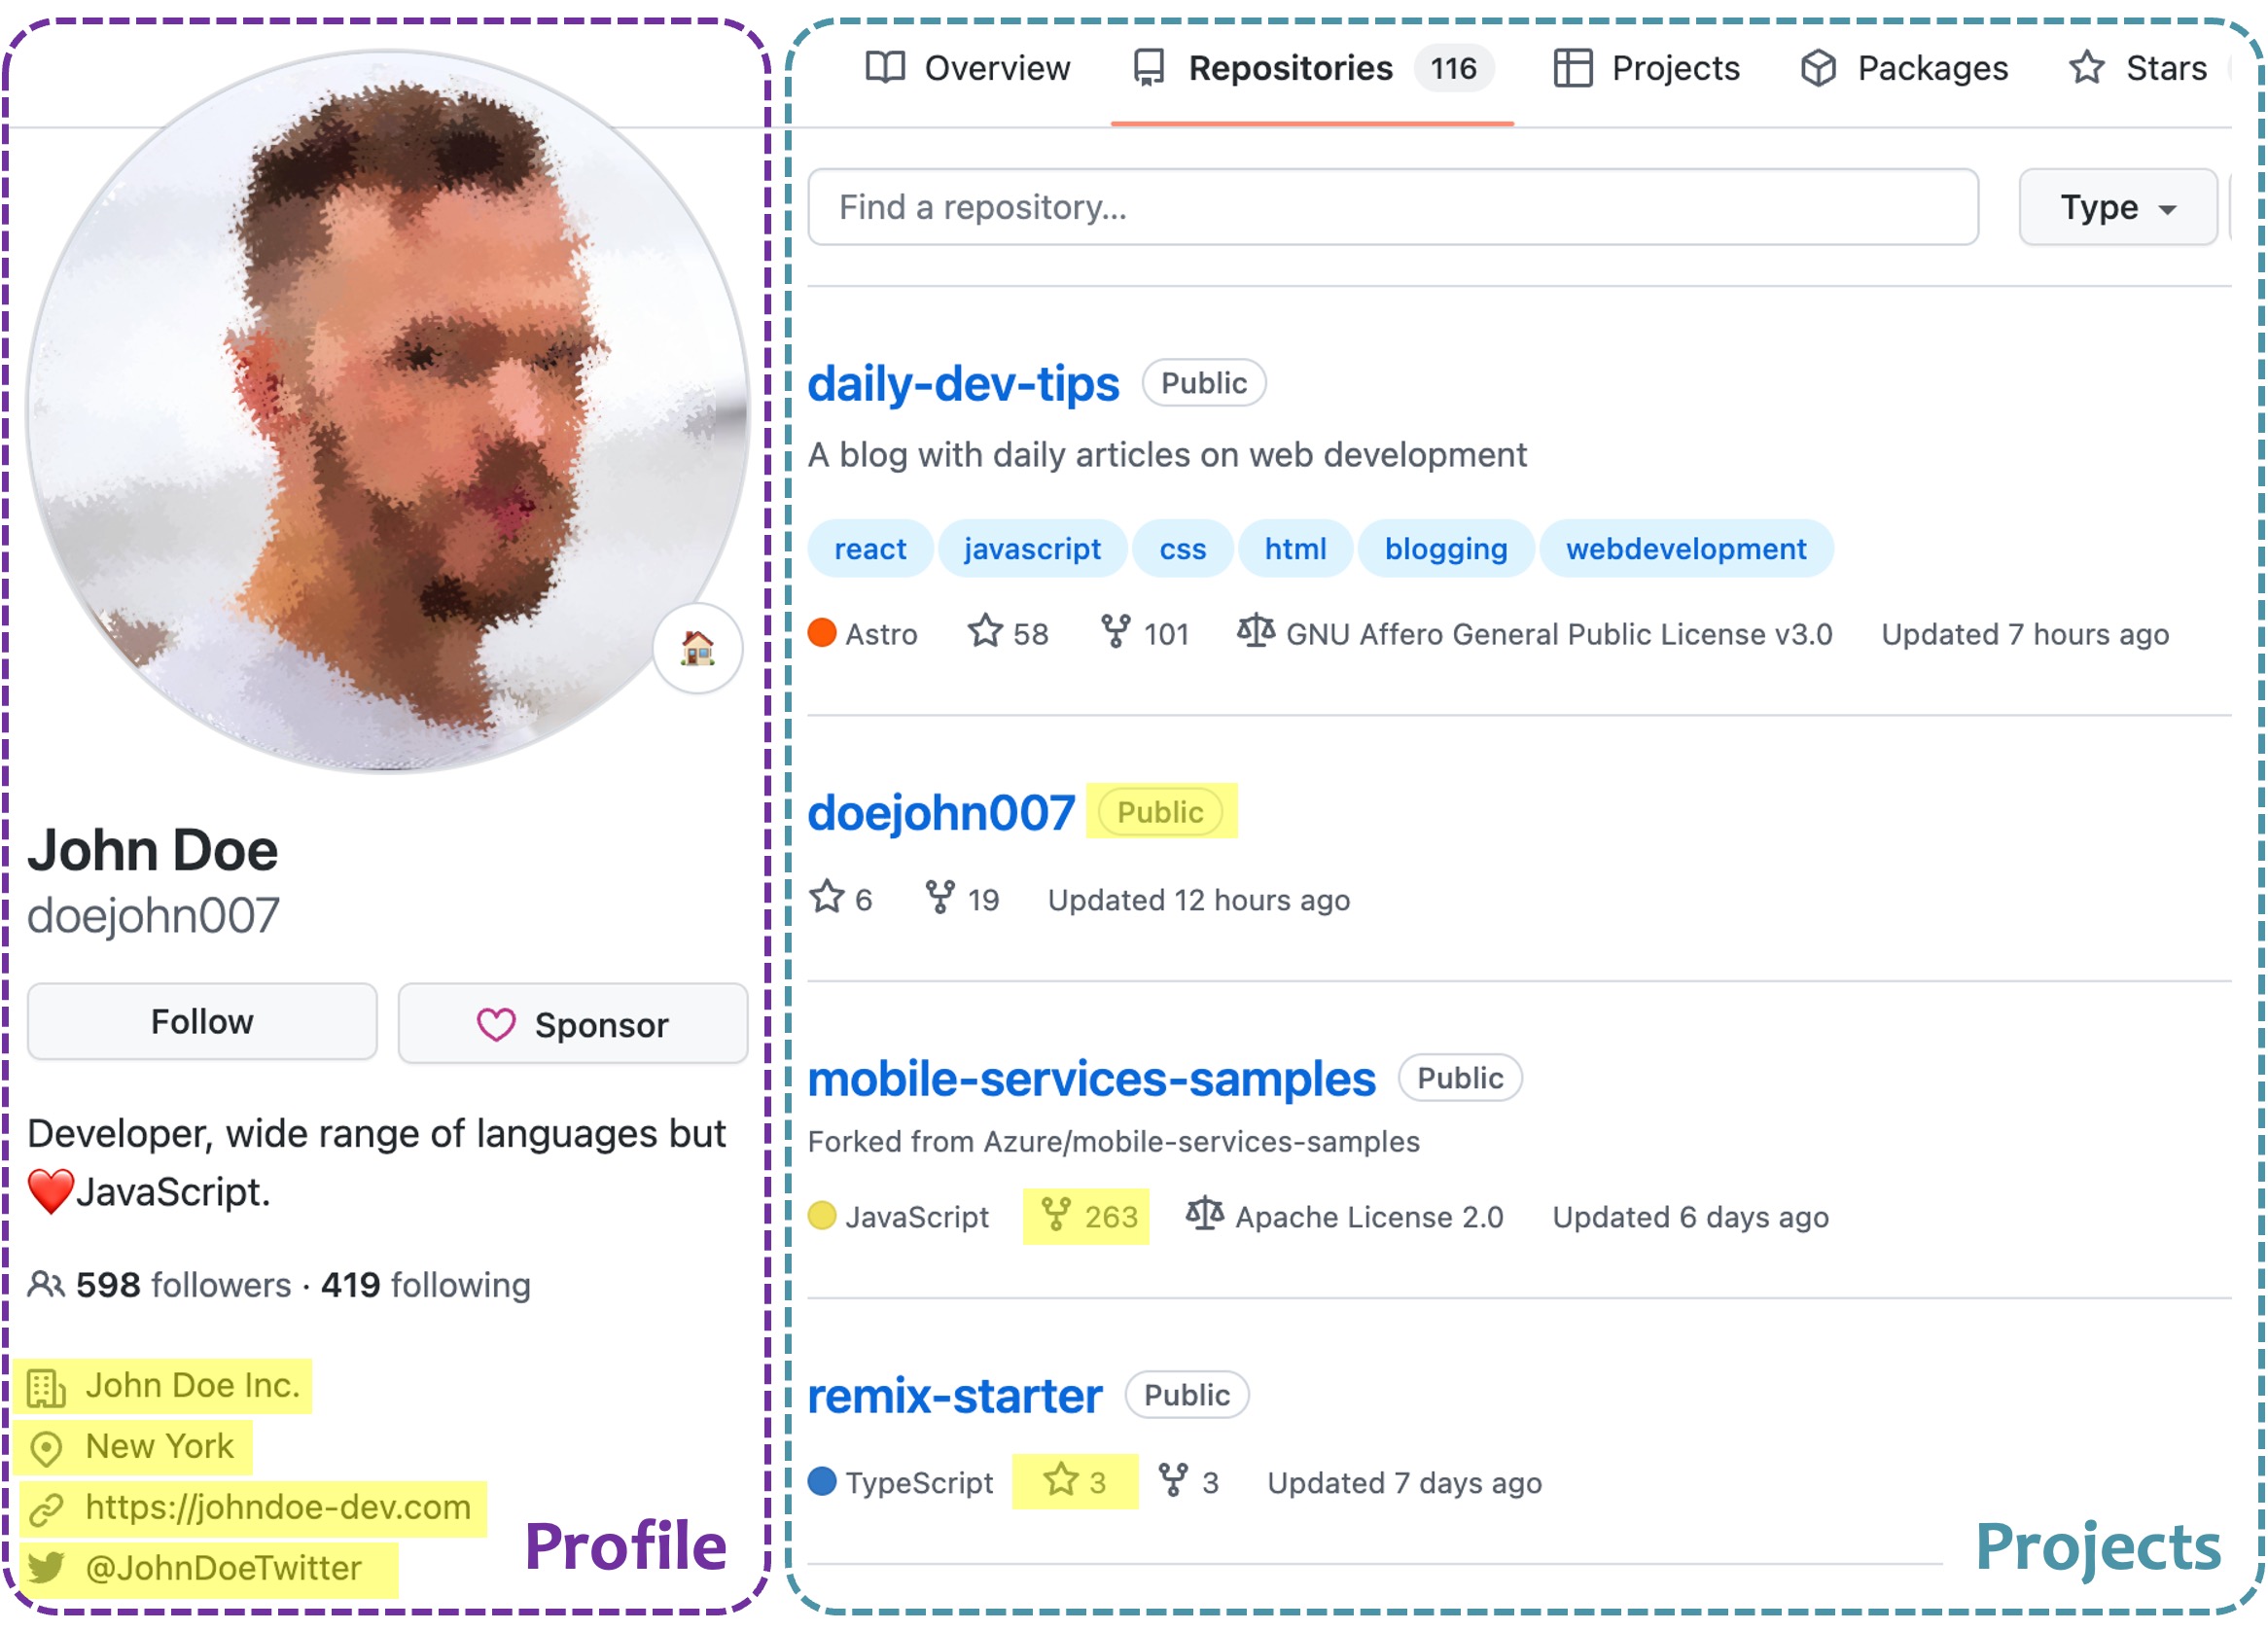Image resolution: width=2268 pixels, height=1631 pixels.
Task: Click the Sponsor button
Action: pyautogui.click(x=572, y=1024)
